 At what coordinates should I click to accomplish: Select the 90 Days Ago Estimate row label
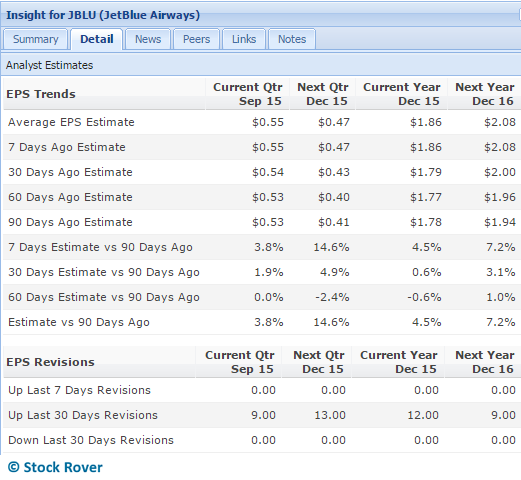[x=70, y=222]
